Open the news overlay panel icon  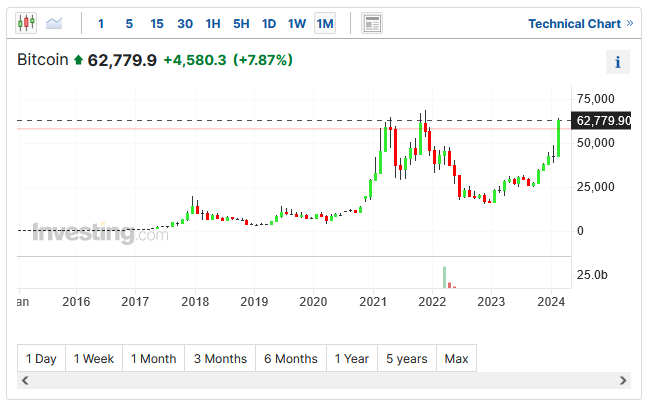[372, 23]
